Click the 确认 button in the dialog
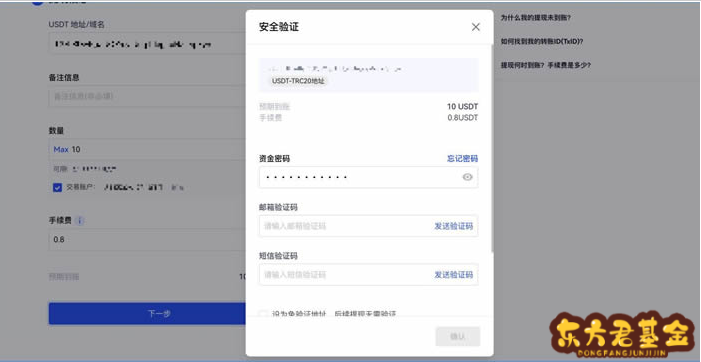The height and width of the screenshot is (362, 701). [458, 336]
